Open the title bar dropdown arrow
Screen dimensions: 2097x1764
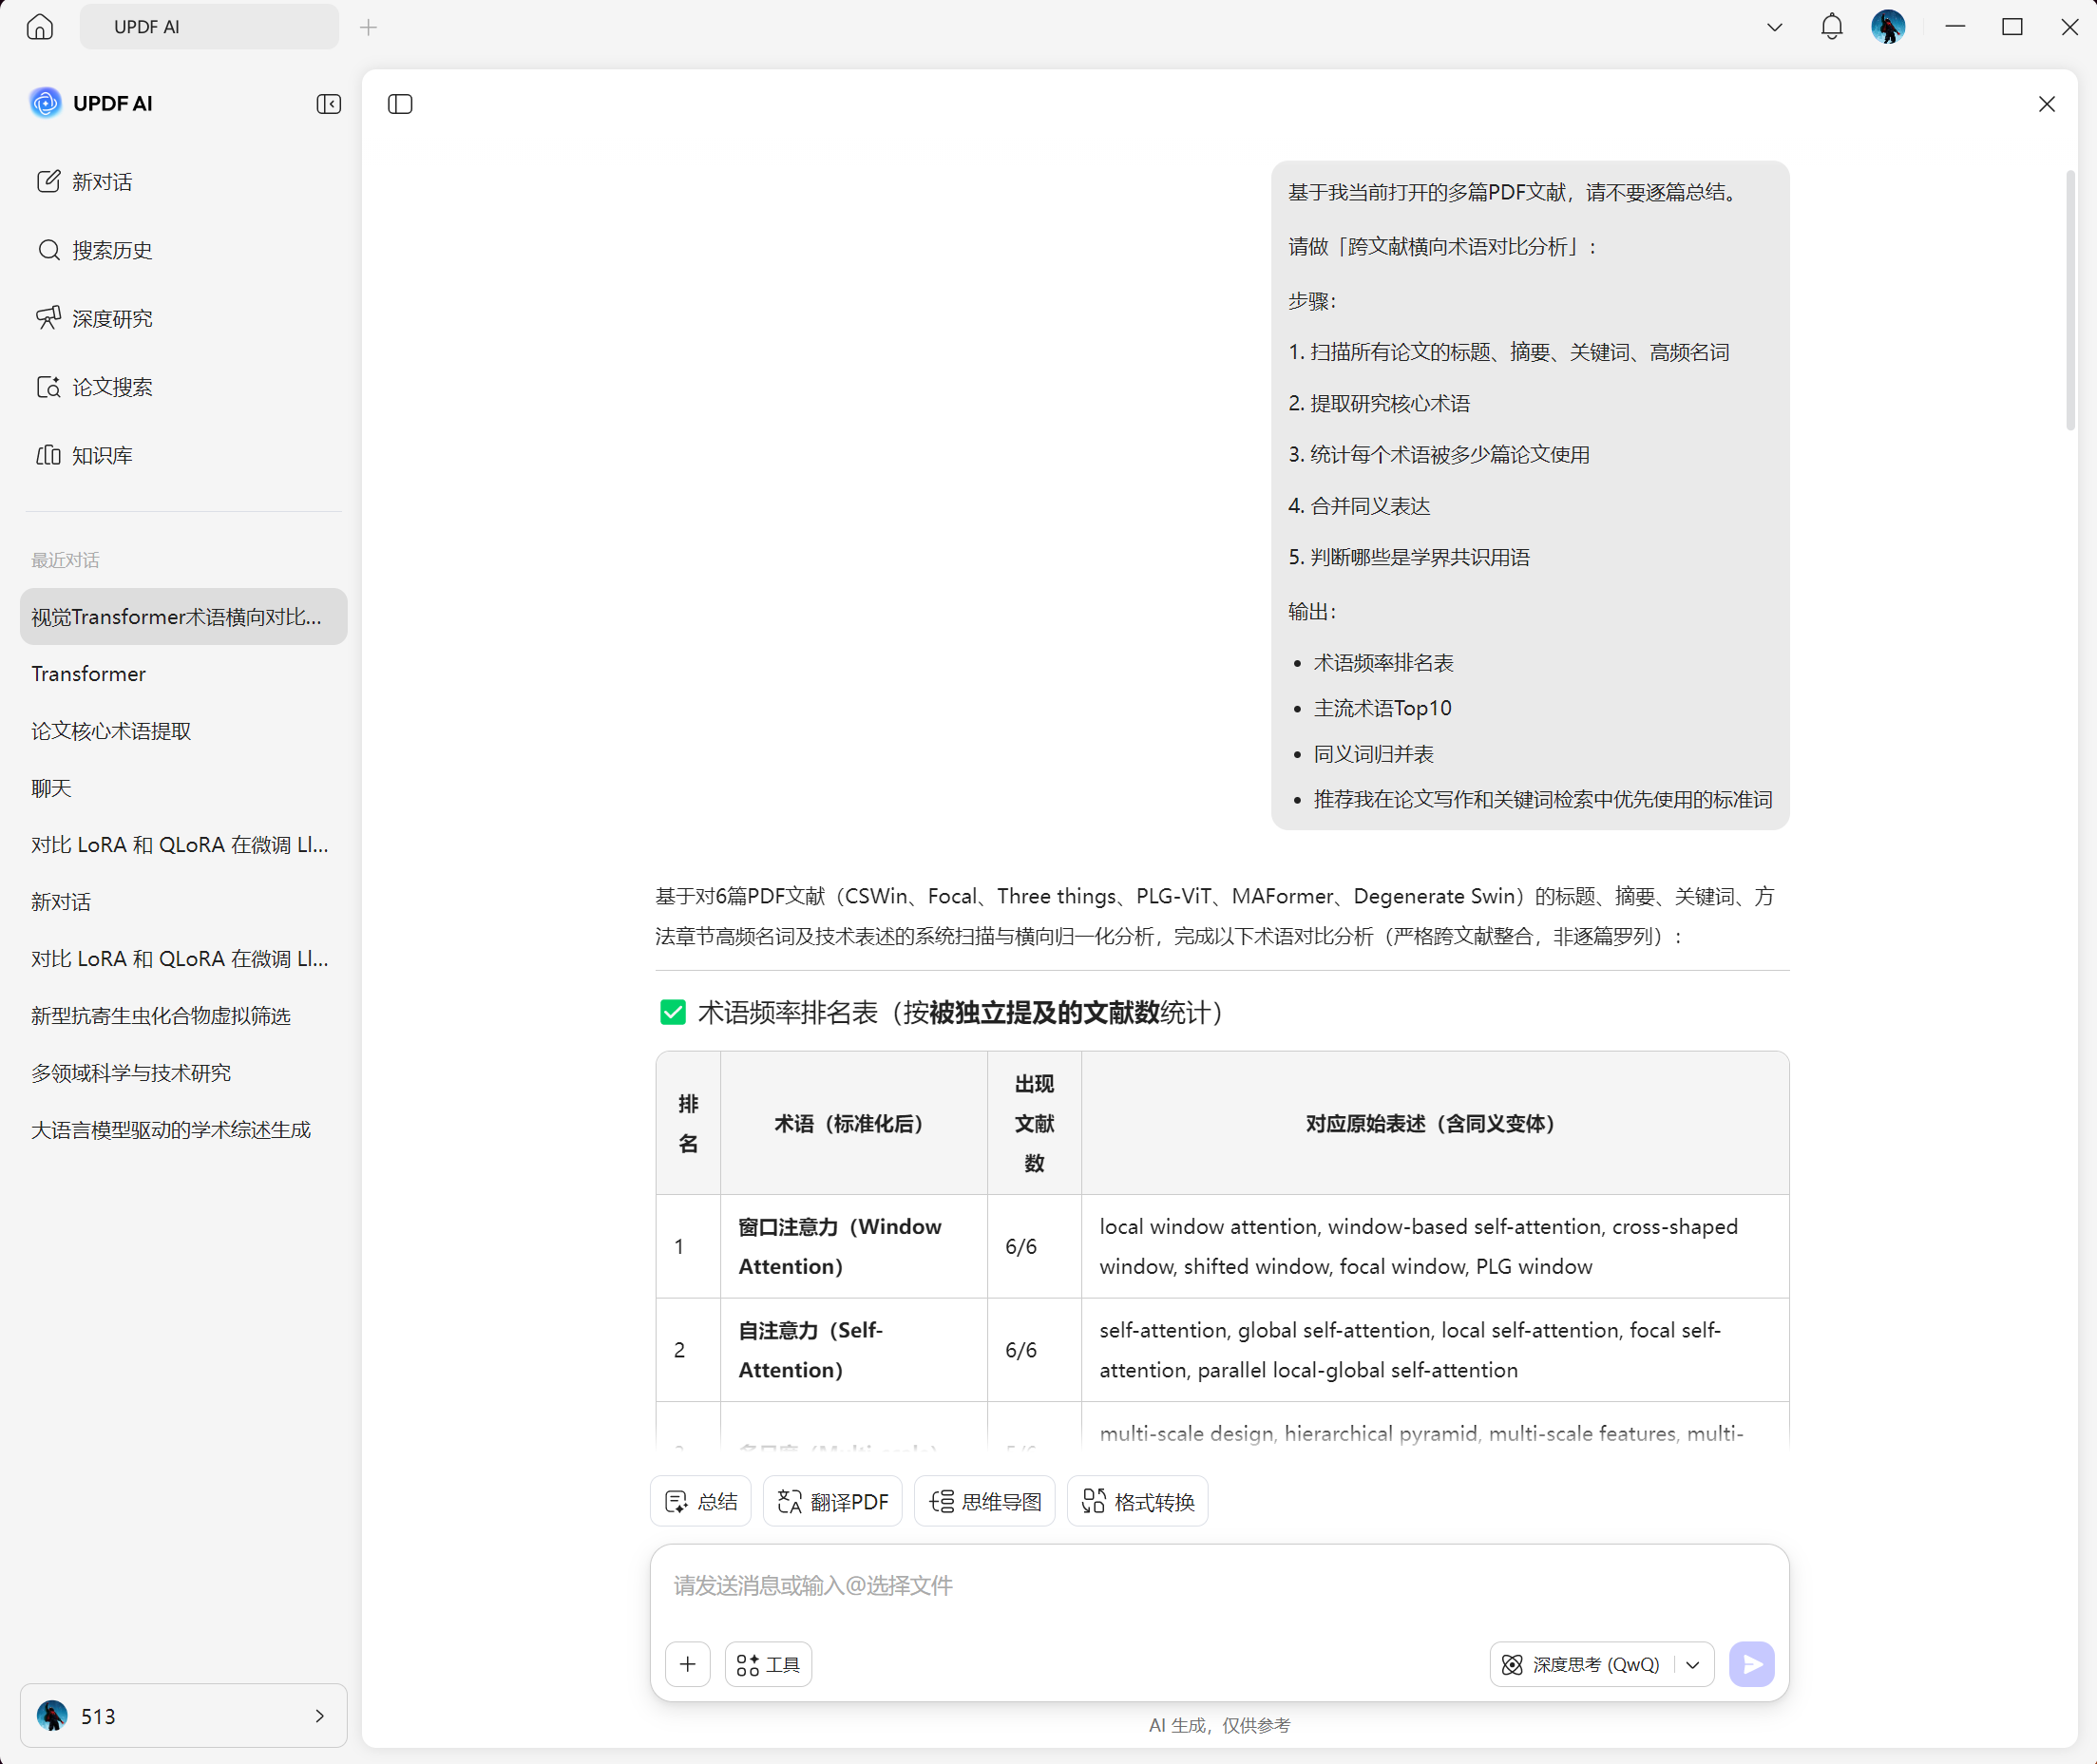[1774, 27]
